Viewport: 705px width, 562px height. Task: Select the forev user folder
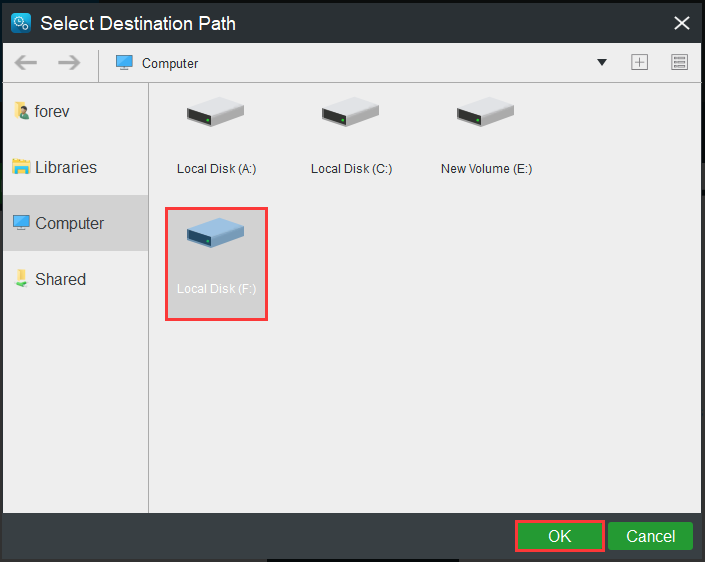[76, 111]
